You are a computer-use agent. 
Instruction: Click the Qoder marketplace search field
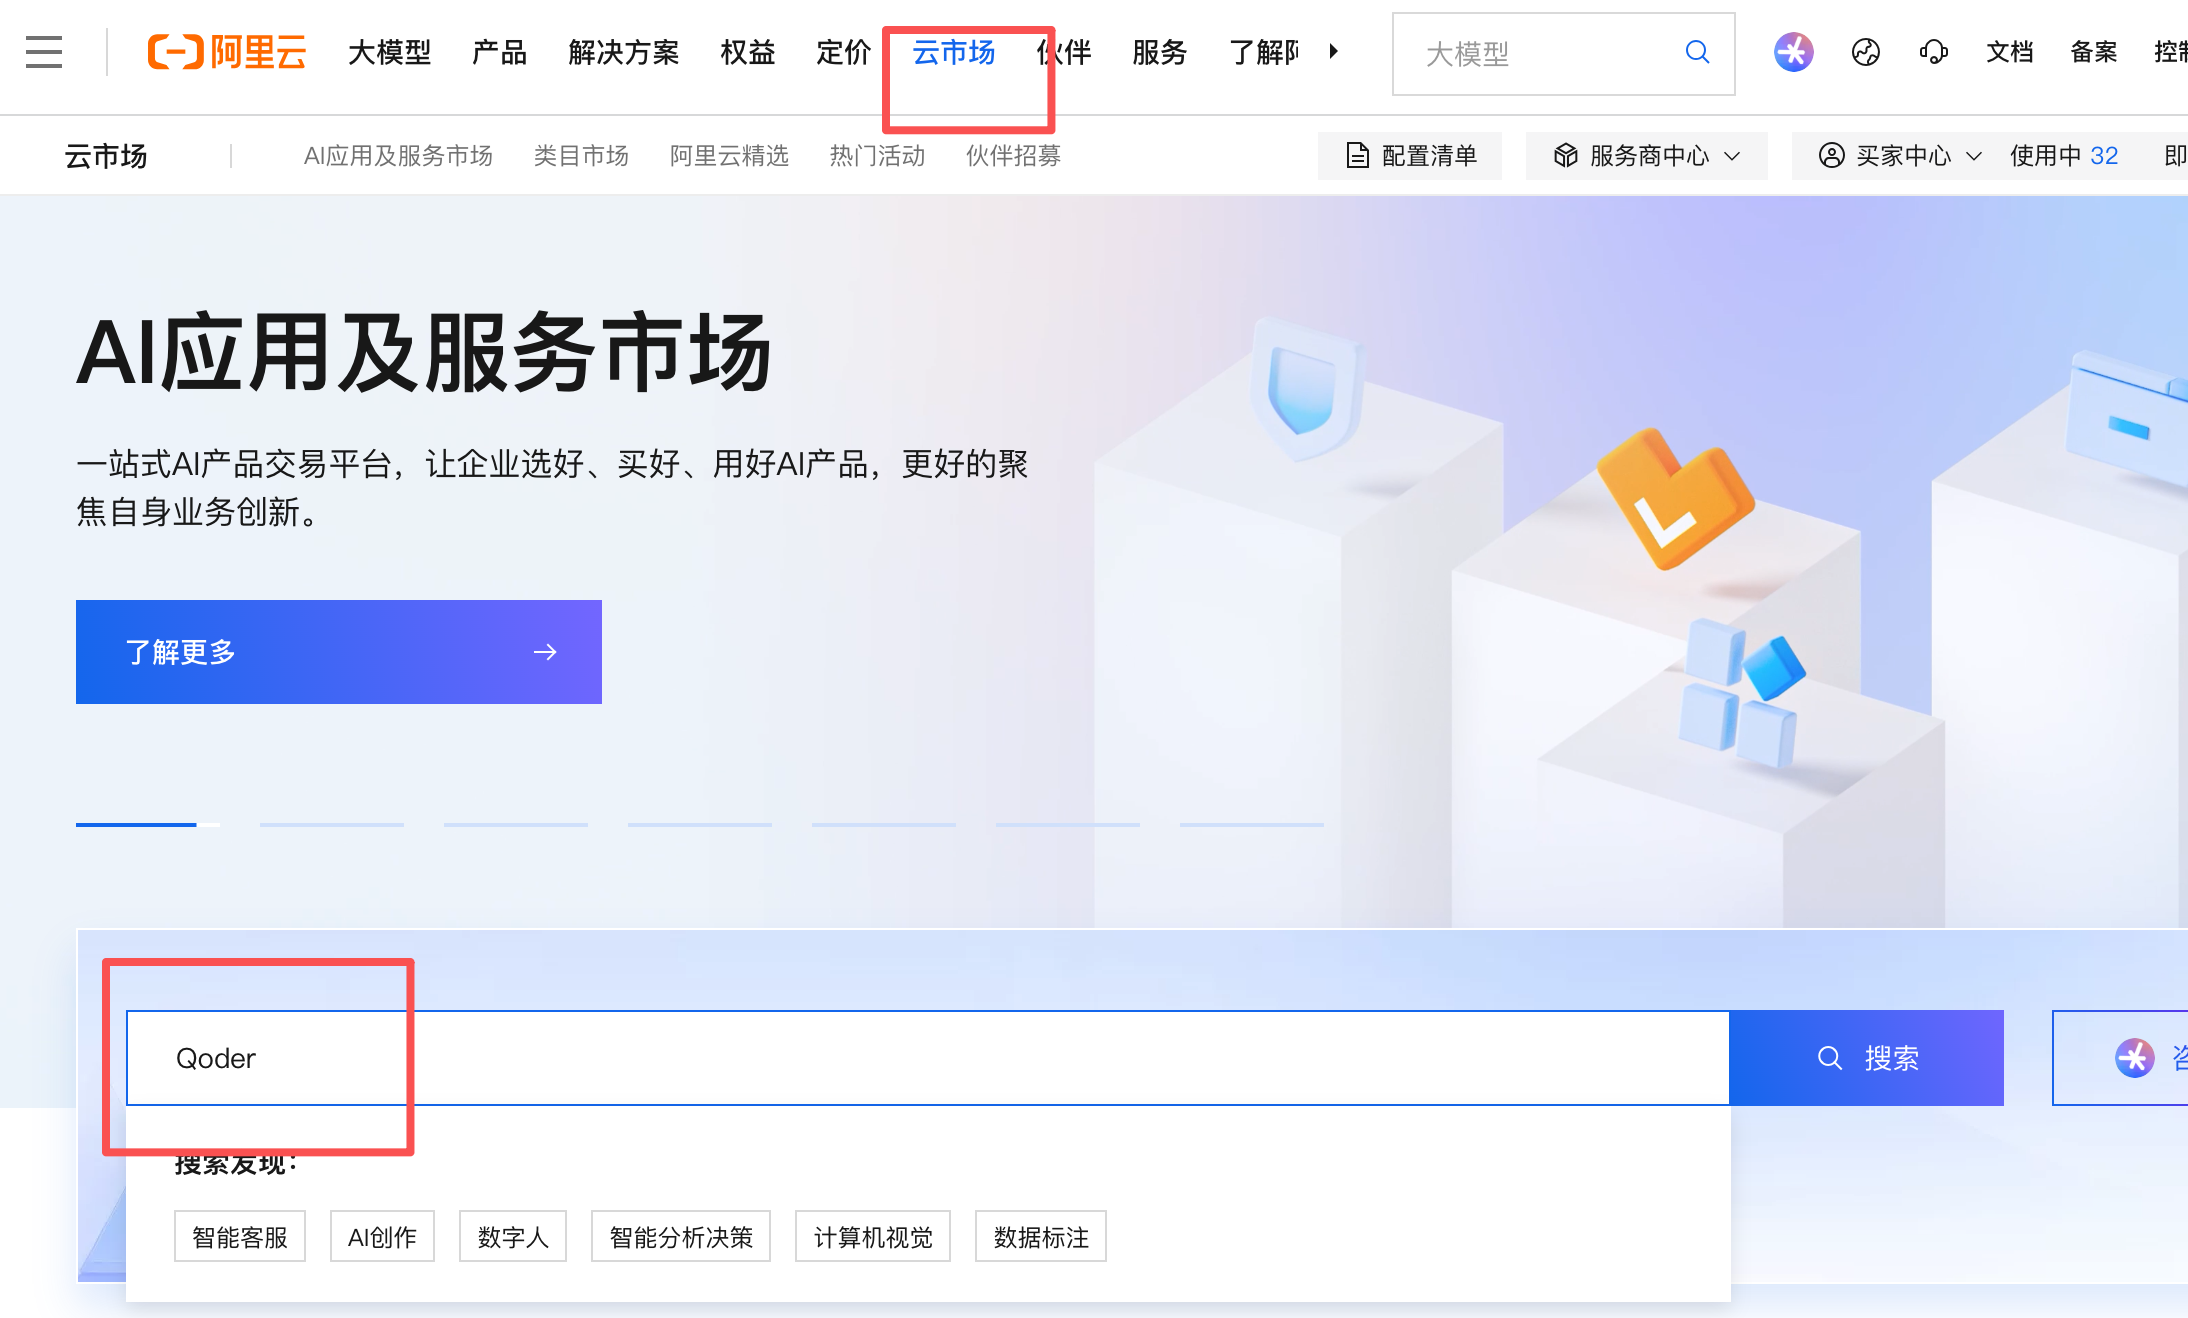click(928, 1058)
